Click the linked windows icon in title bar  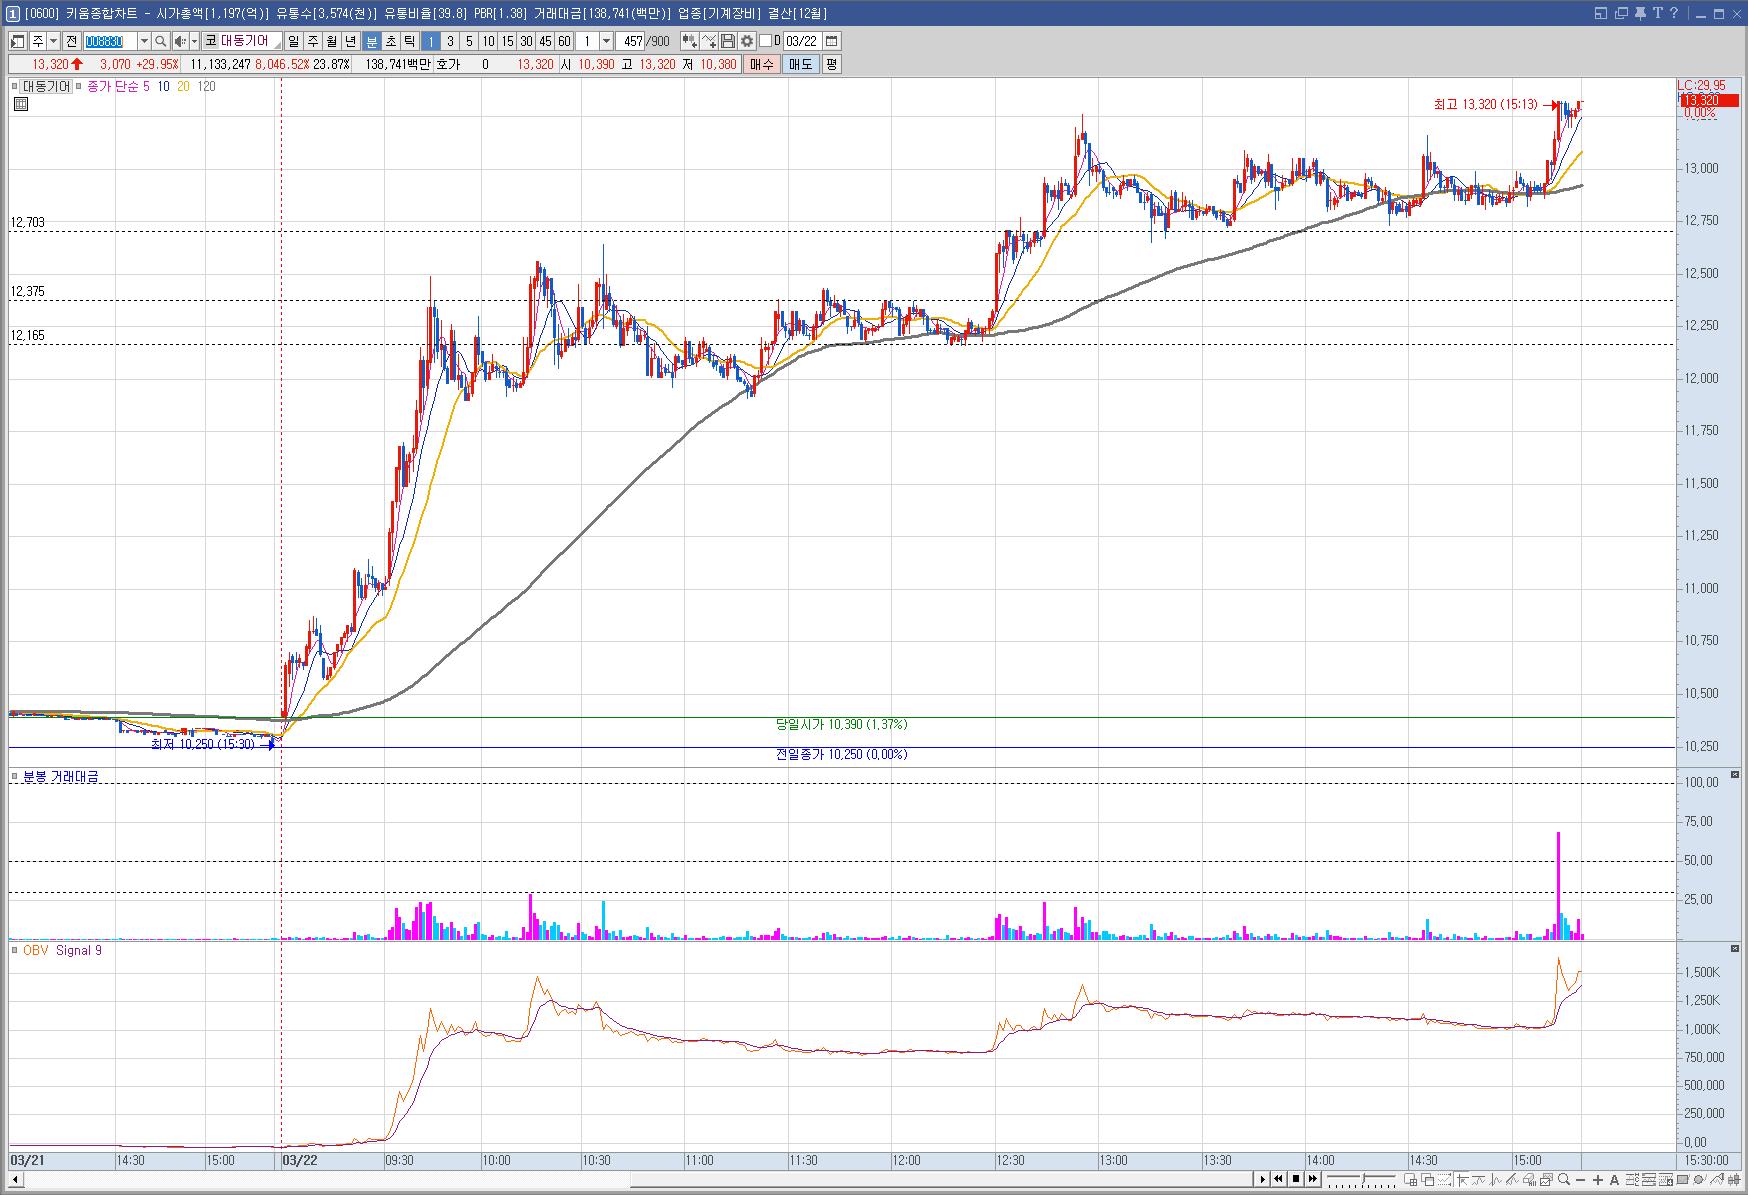point(1621,13)
